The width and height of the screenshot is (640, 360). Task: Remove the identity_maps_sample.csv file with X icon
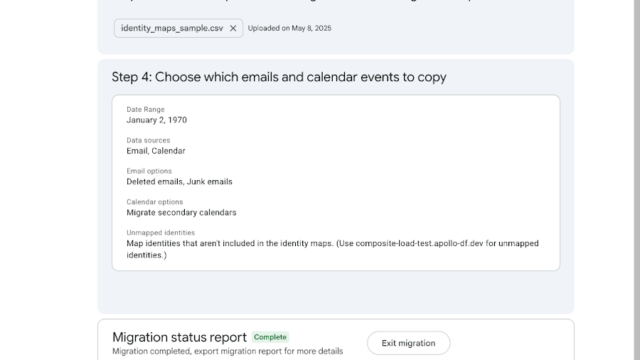pos(233,28)
